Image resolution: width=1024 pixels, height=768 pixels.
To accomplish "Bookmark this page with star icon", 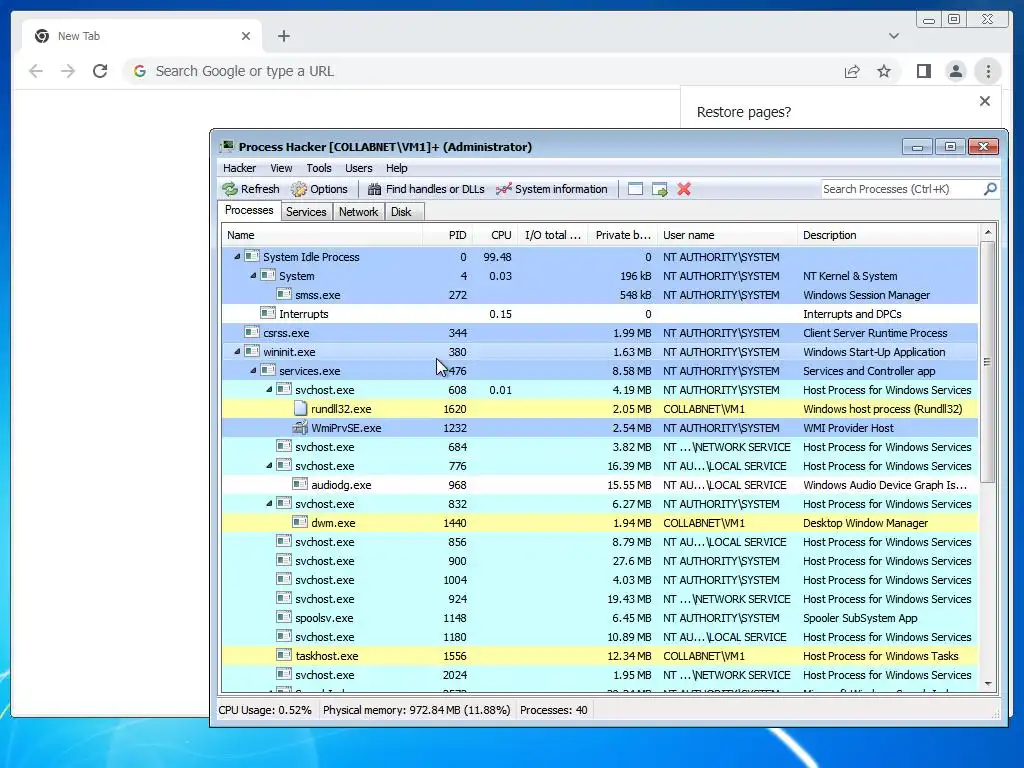I will 884,71.
